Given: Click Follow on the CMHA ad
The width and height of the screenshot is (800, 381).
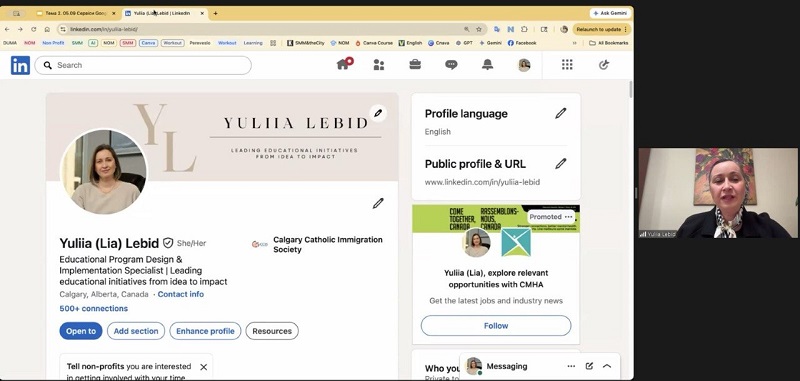Looking at the screenshot, I should pyautogui.click(x=496, y=325).
